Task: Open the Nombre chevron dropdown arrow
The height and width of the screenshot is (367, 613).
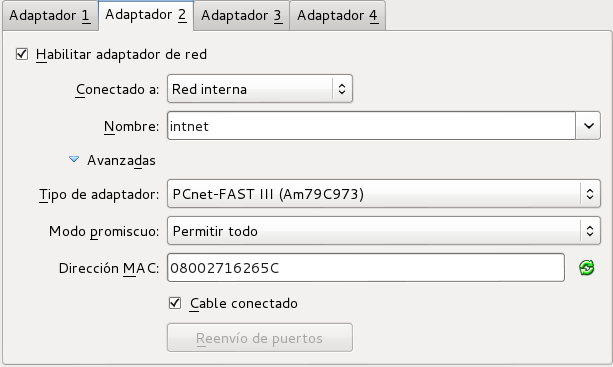Action: coord(588,126)
